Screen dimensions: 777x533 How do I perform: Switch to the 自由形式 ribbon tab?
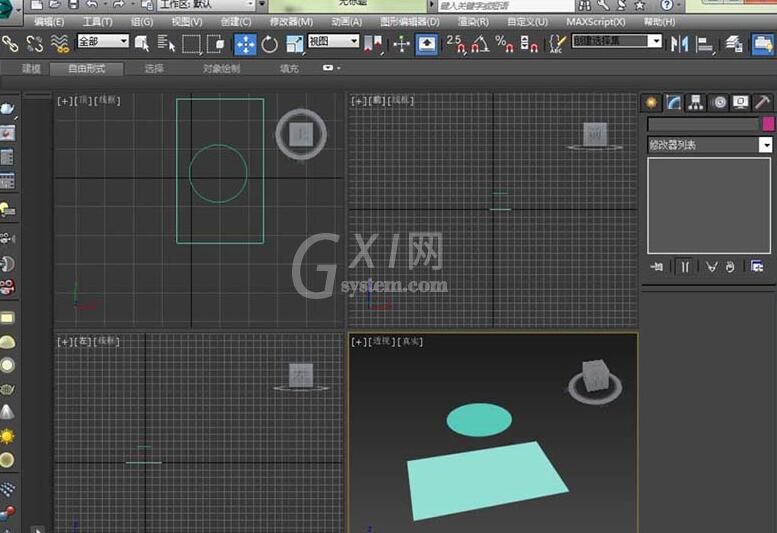coord(87,68)
